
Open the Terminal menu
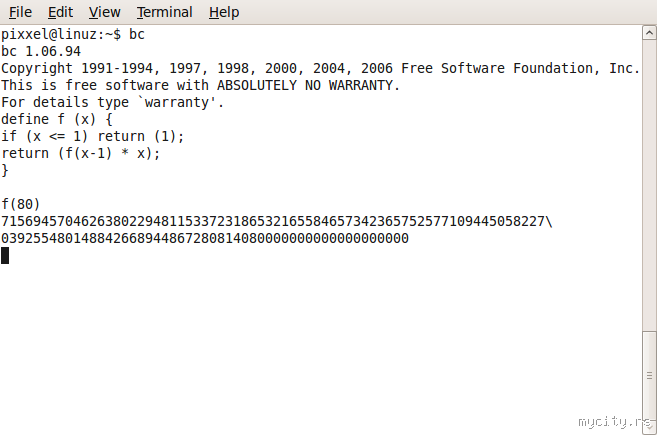tap(165, 12)
